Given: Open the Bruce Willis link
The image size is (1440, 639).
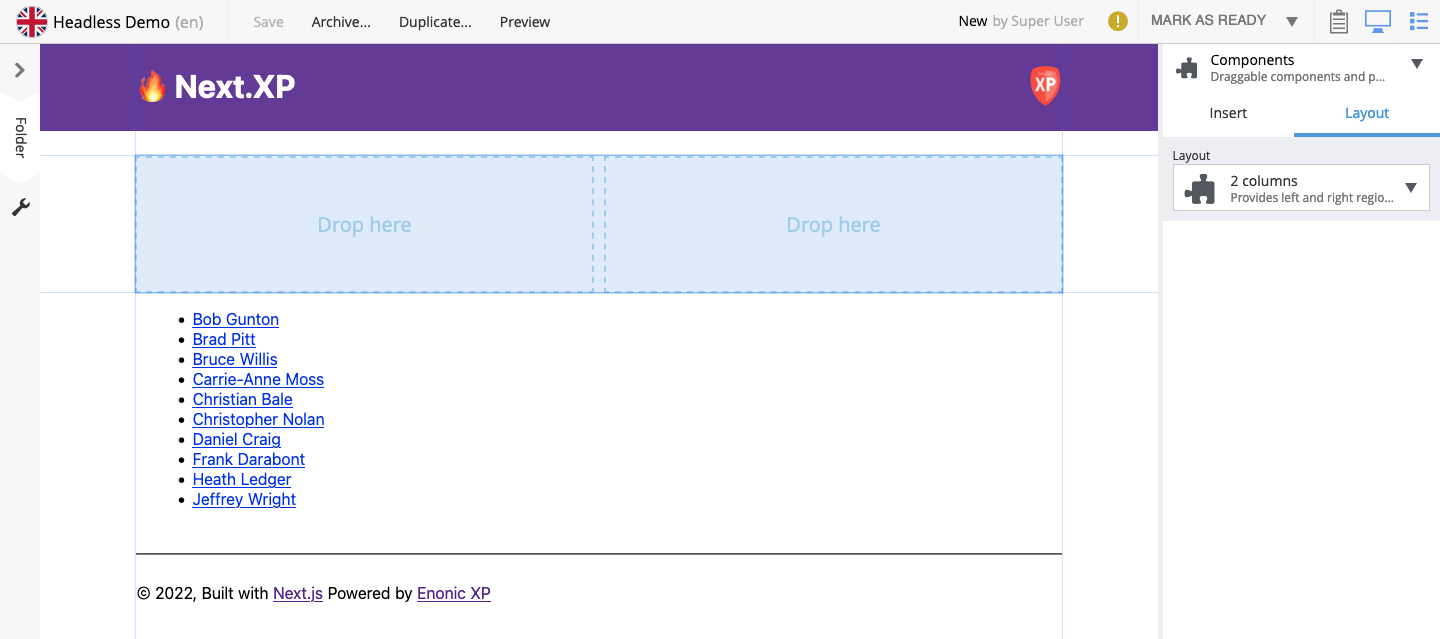Looking at the screenshot, I should 235,359.
